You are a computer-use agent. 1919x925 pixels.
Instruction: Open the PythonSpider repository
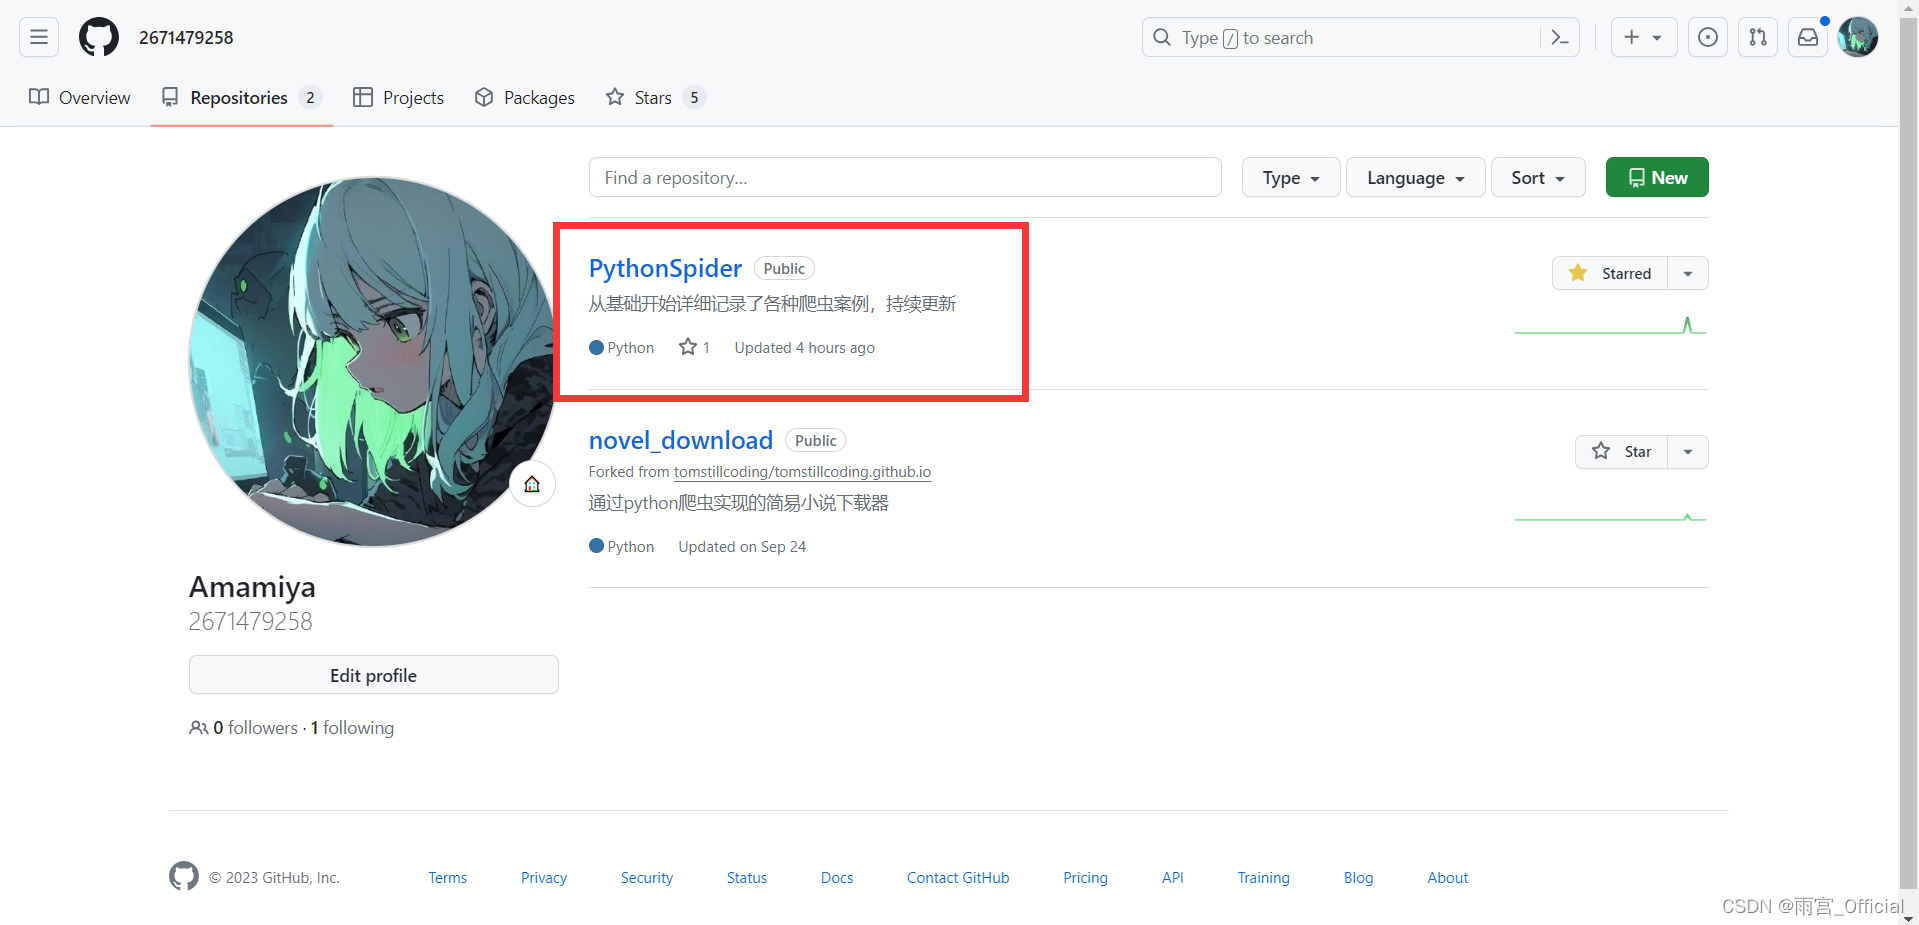665,268
